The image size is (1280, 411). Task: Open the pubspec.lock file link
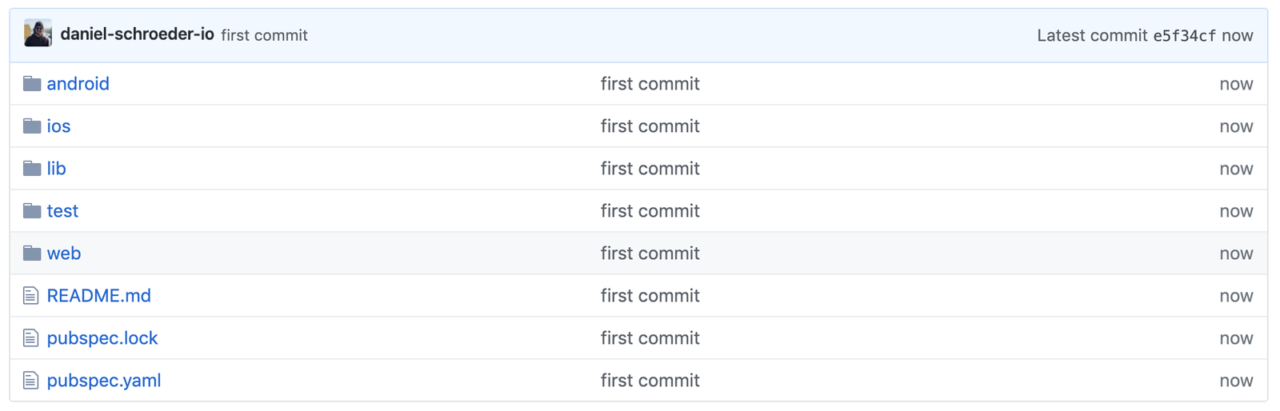(102, 338)
